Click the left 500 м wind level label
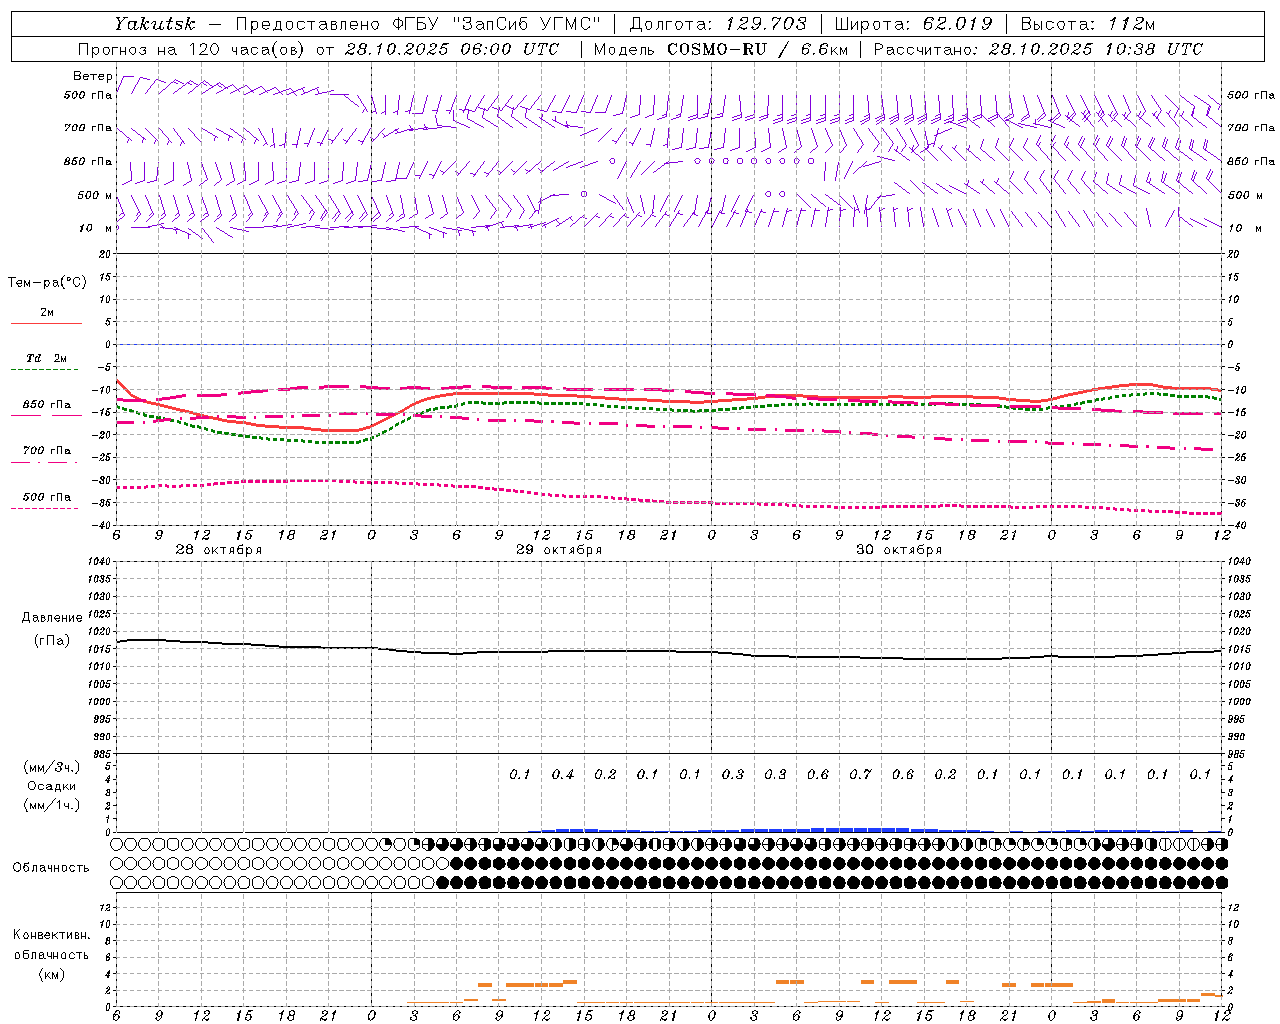 pyautogui.click(x=95, y=195)
